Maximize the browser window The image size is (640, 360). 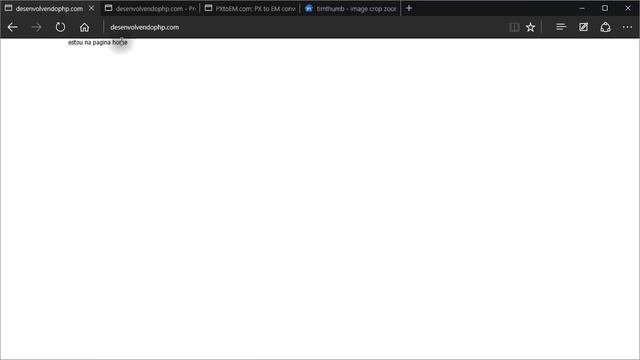point(605,8)
